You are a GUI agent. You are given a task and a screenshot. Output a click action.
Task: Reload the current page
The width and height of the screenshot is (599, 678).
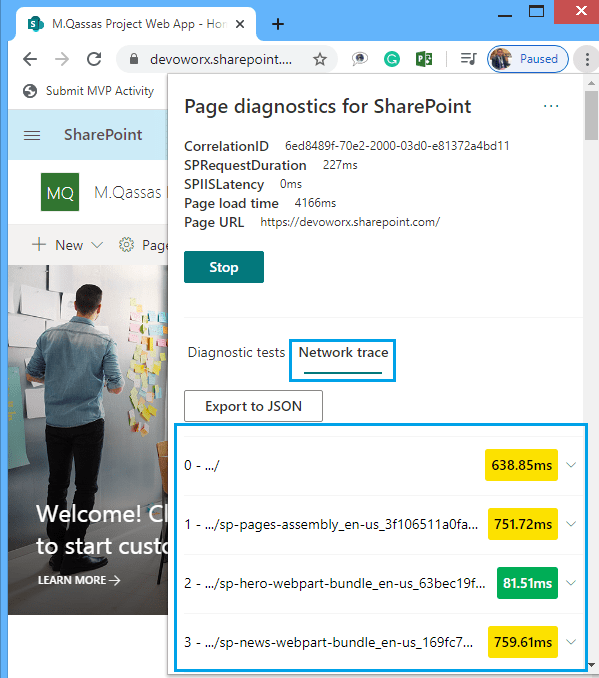coord(94,59)
